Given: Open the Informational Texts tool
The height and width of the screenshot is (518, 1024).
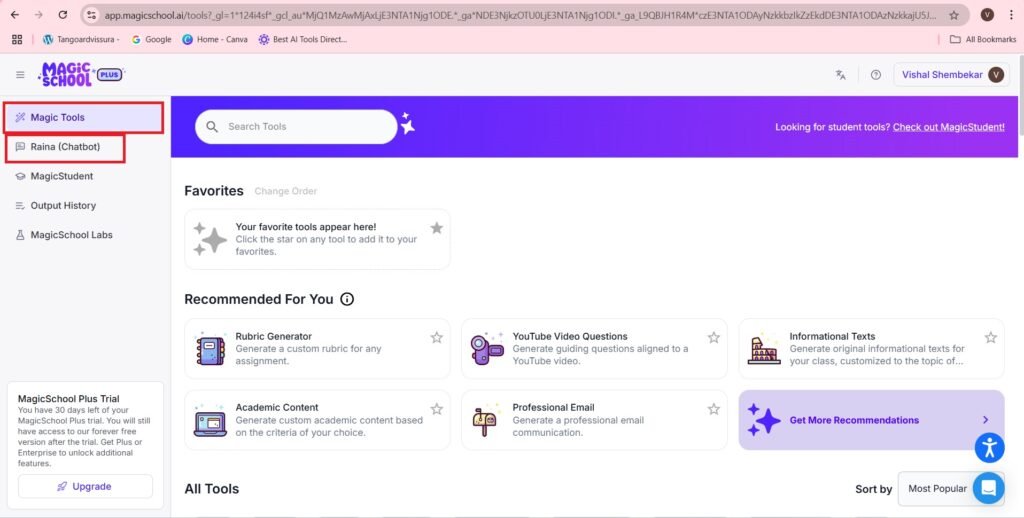Looking at the screenshot, I should point(871,349).
